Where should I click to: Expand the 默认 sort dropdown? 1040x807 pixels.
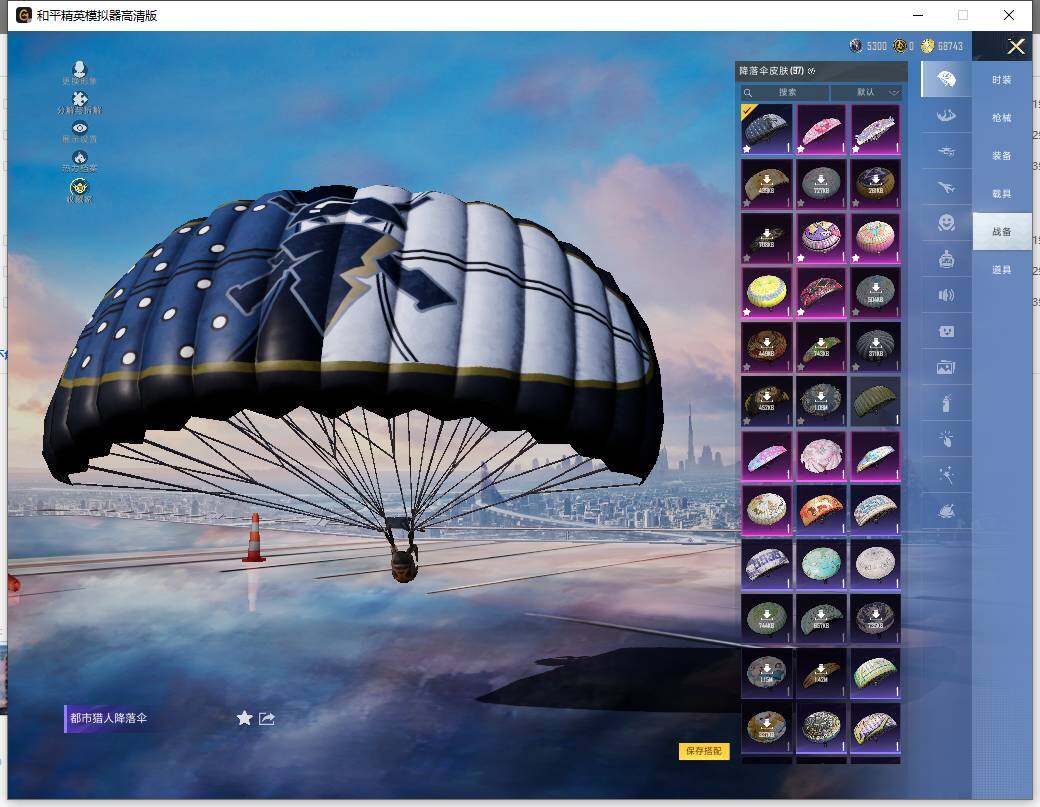[x=866, y=92]
